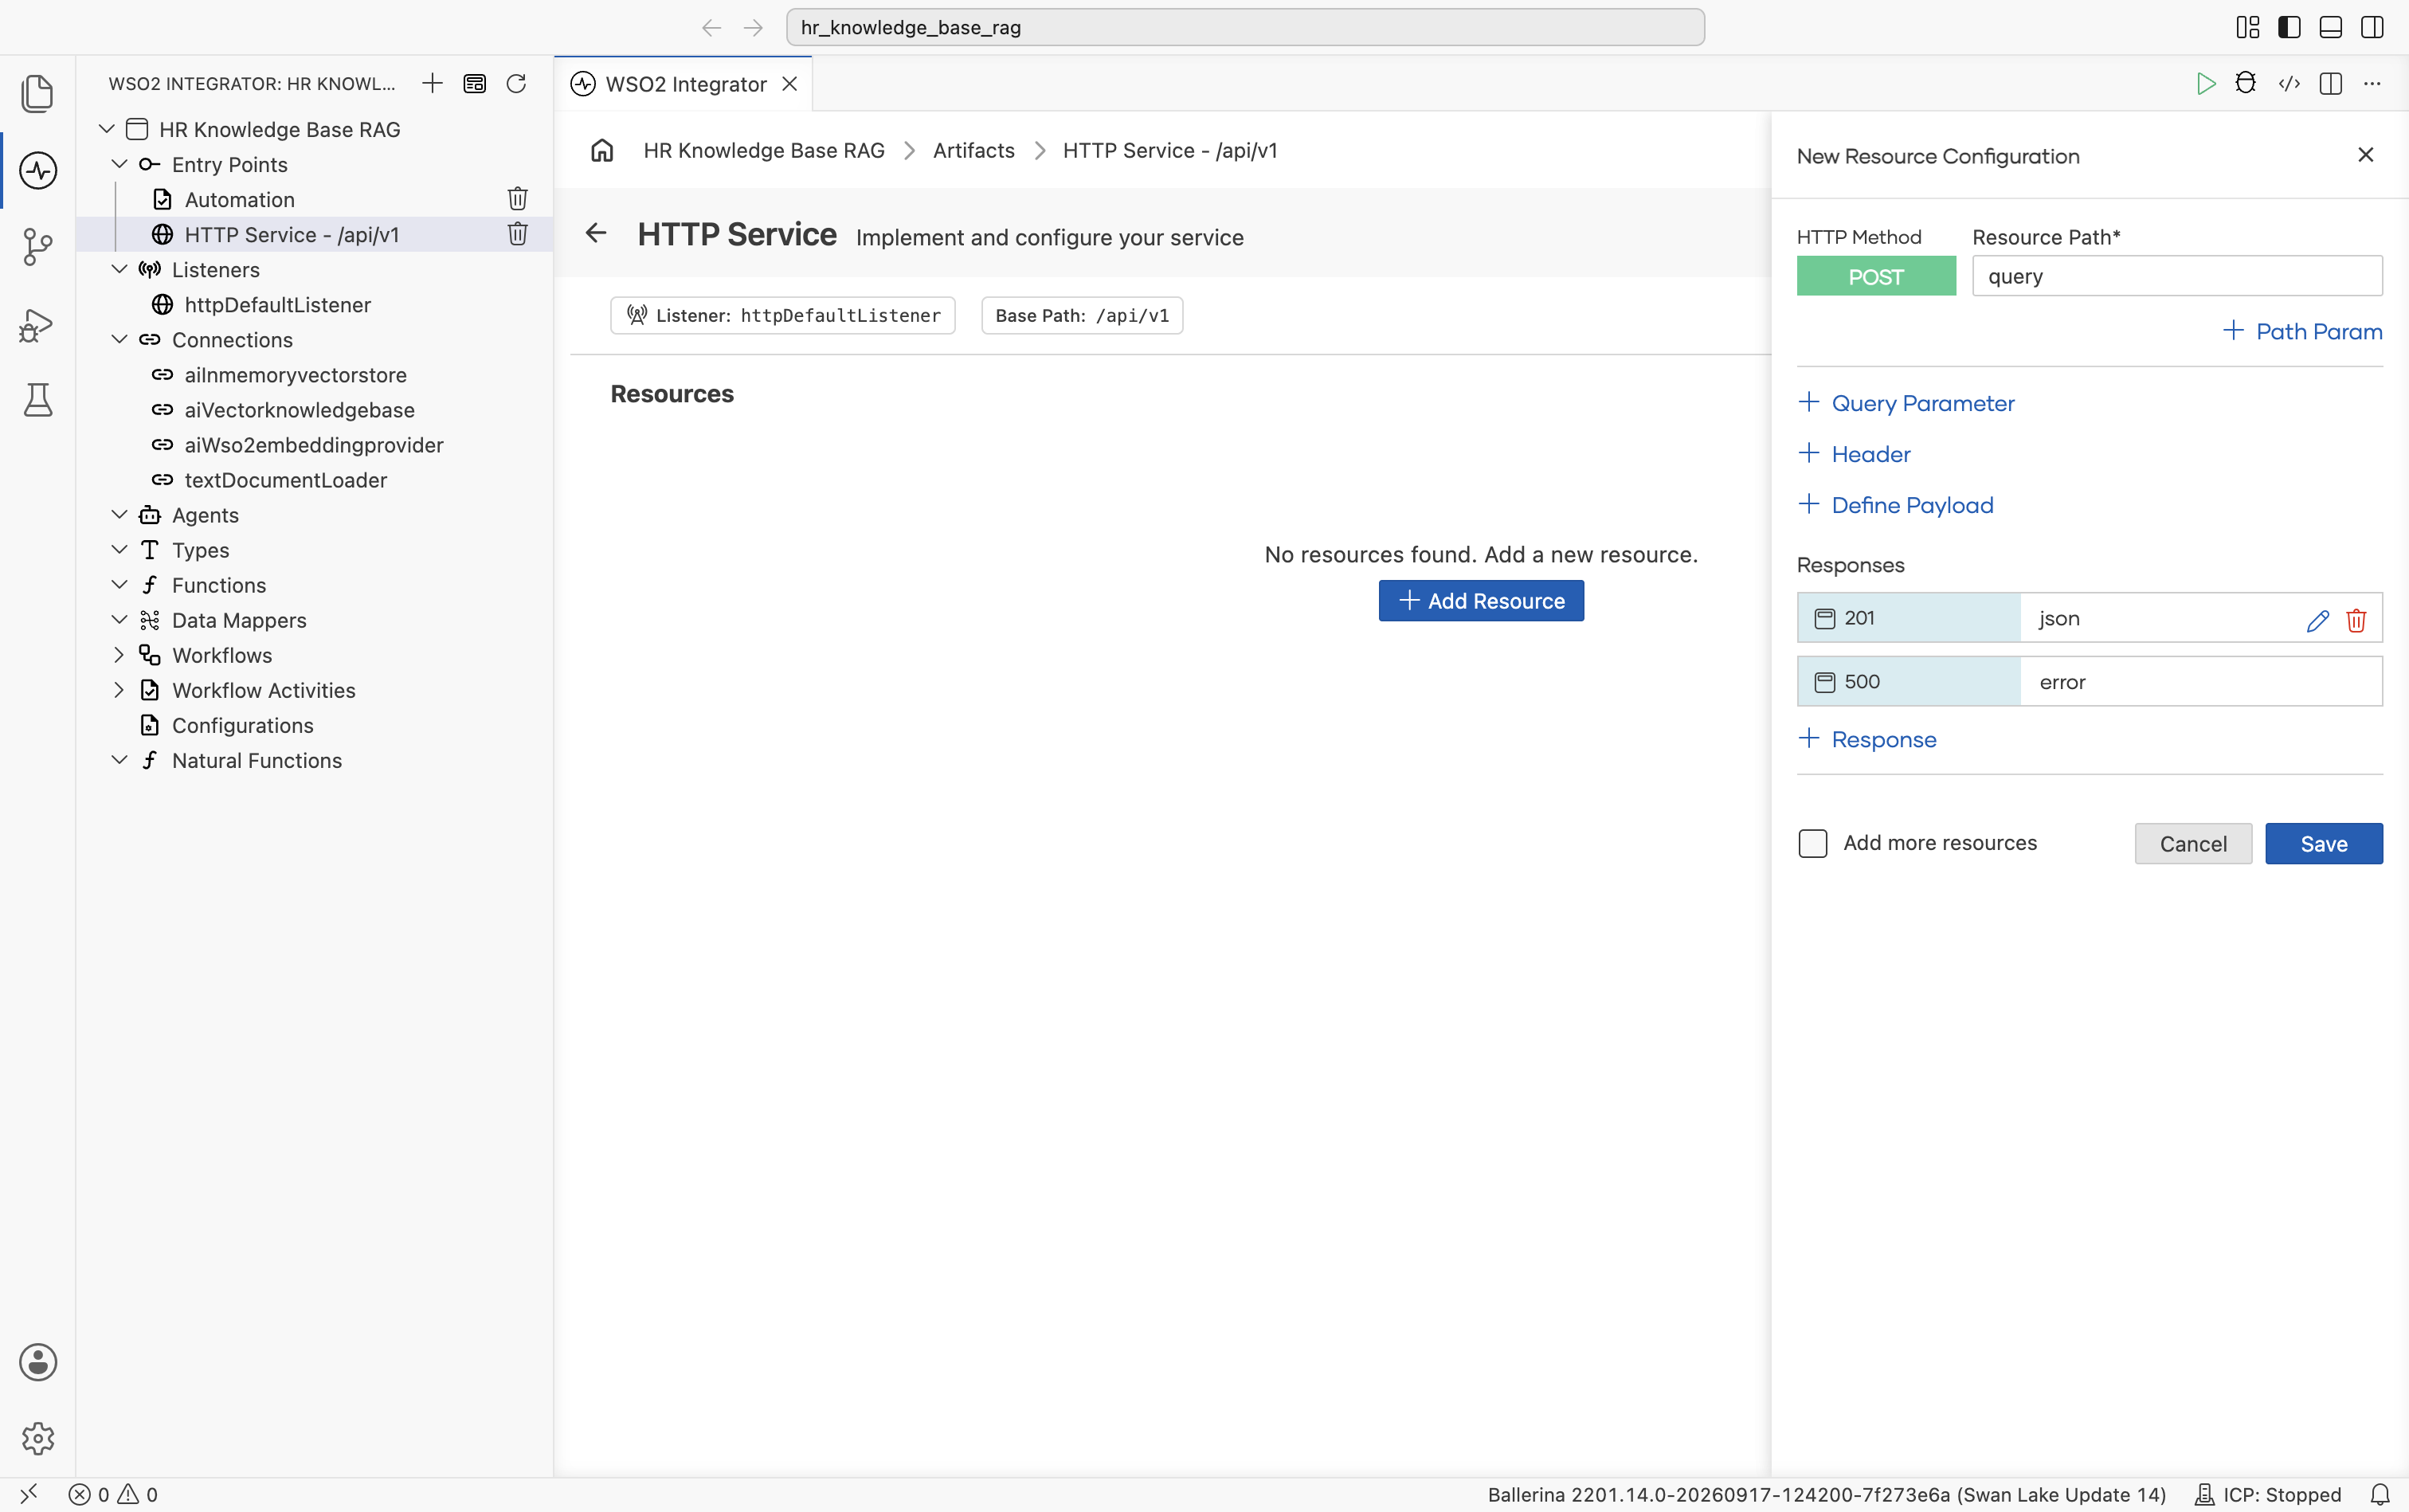Open Artifacts breadcrumb

click(x=973, y=150)
